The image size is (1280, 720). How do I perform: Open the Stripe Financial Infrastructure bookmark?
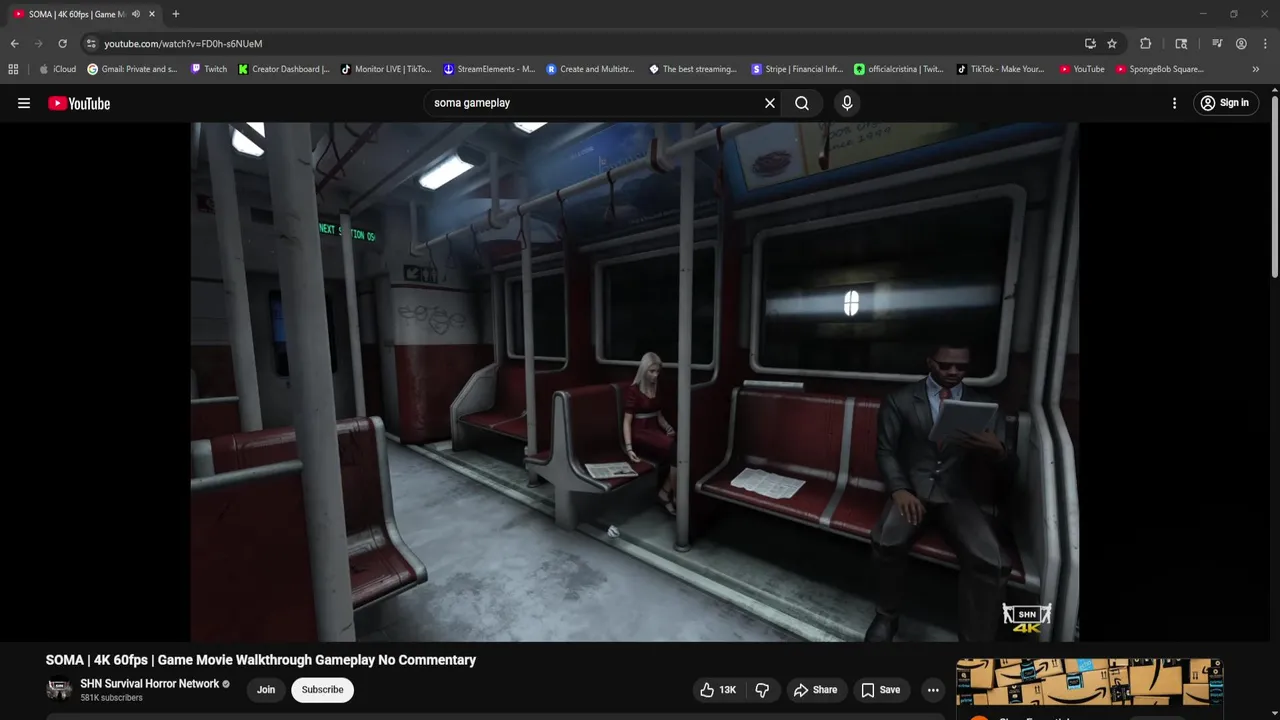[797, 69]
